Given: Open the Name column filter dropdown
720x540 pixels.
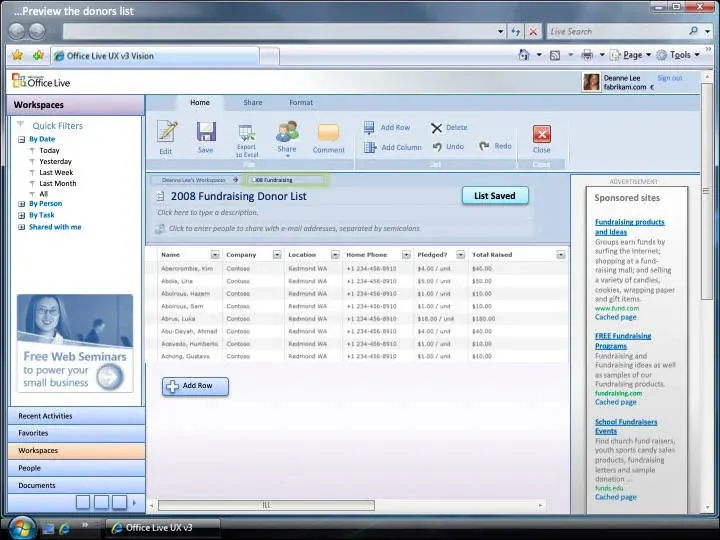Looking at the screenshot, I should 215,255.
